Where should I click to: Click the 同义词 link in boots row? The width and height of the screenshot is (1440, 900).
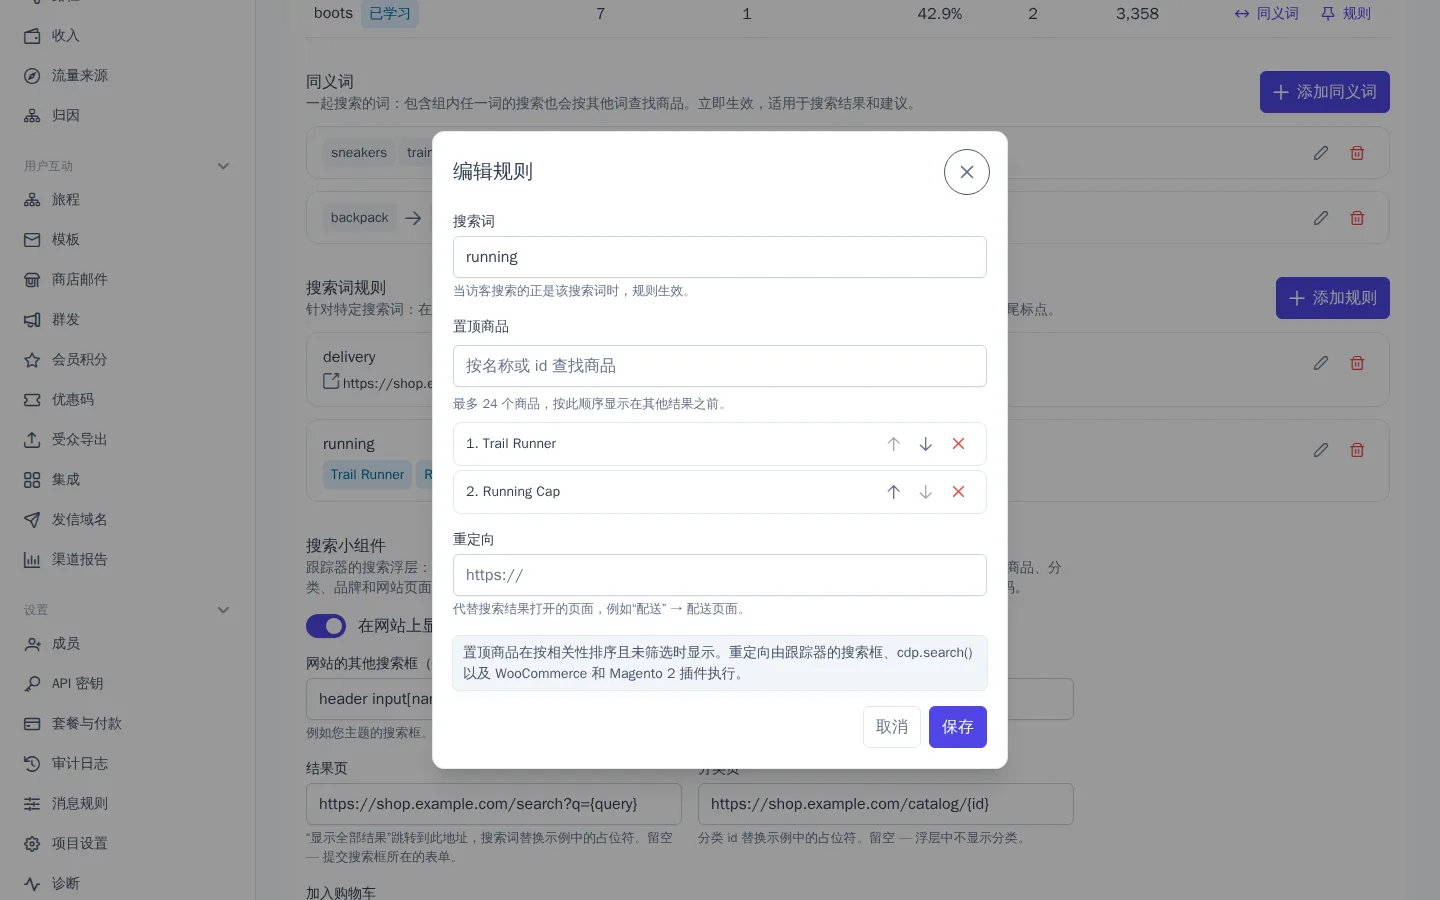1266,14
